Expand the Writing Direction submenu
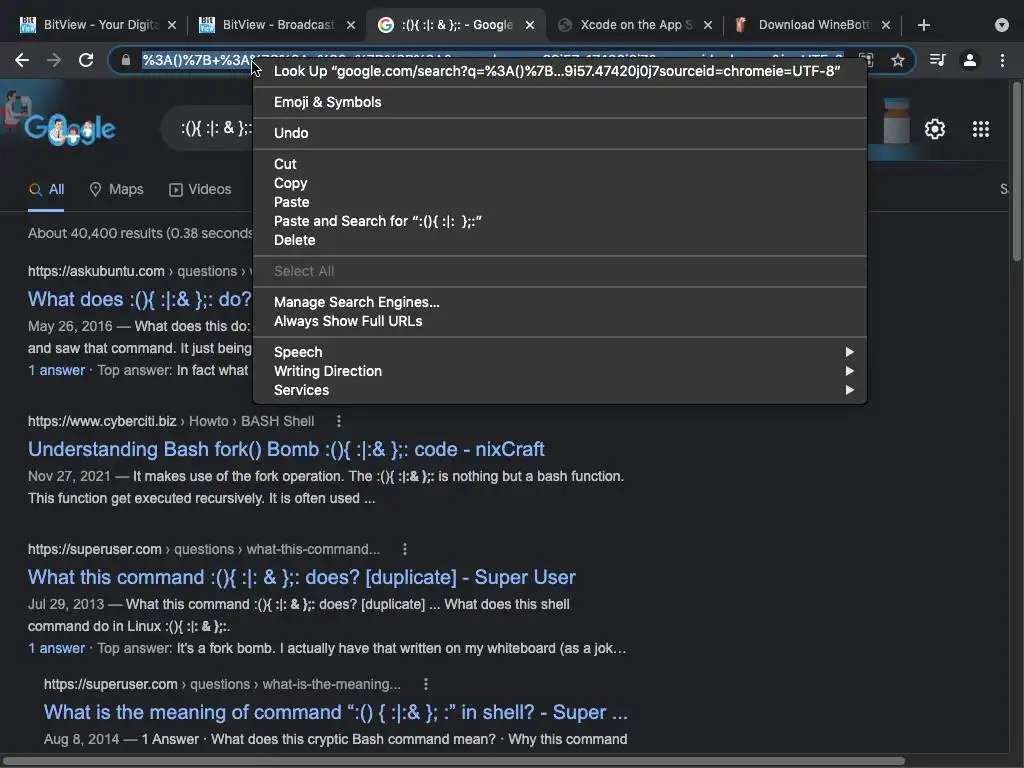 [560, 371]
